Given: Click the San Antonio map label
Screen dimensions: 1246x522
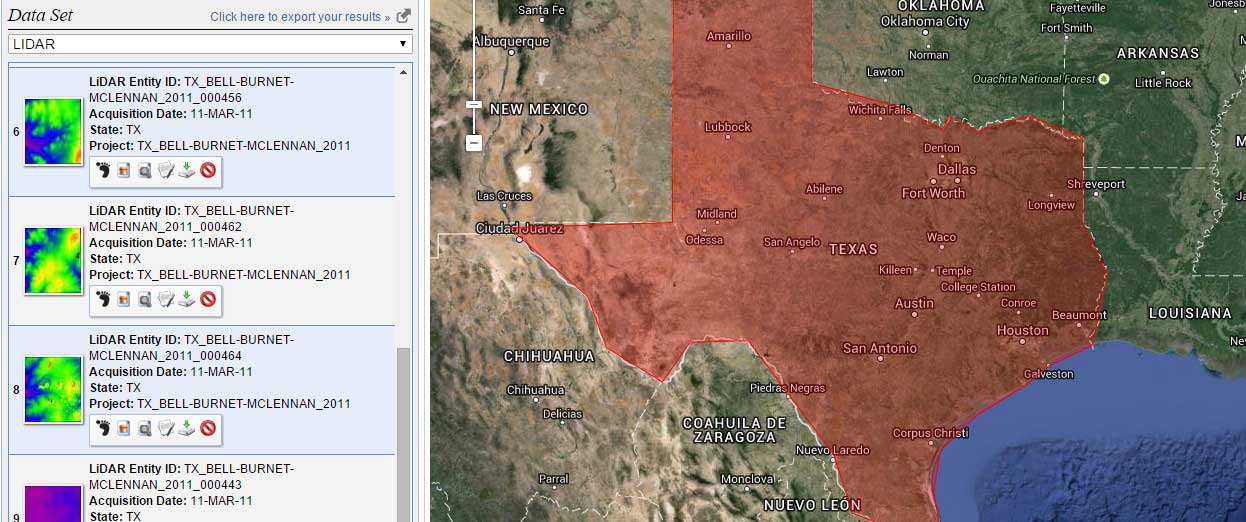Looking at the screenshot, I should 880,348.
